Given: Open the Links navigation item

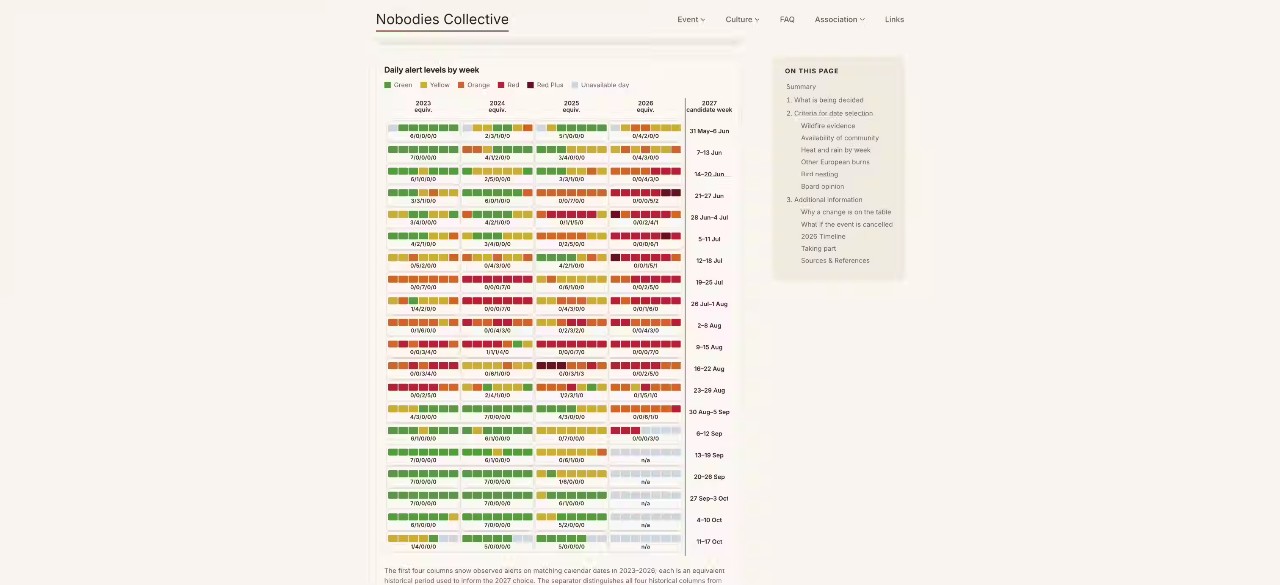Looking at the screenshot, I should (894, 19).
